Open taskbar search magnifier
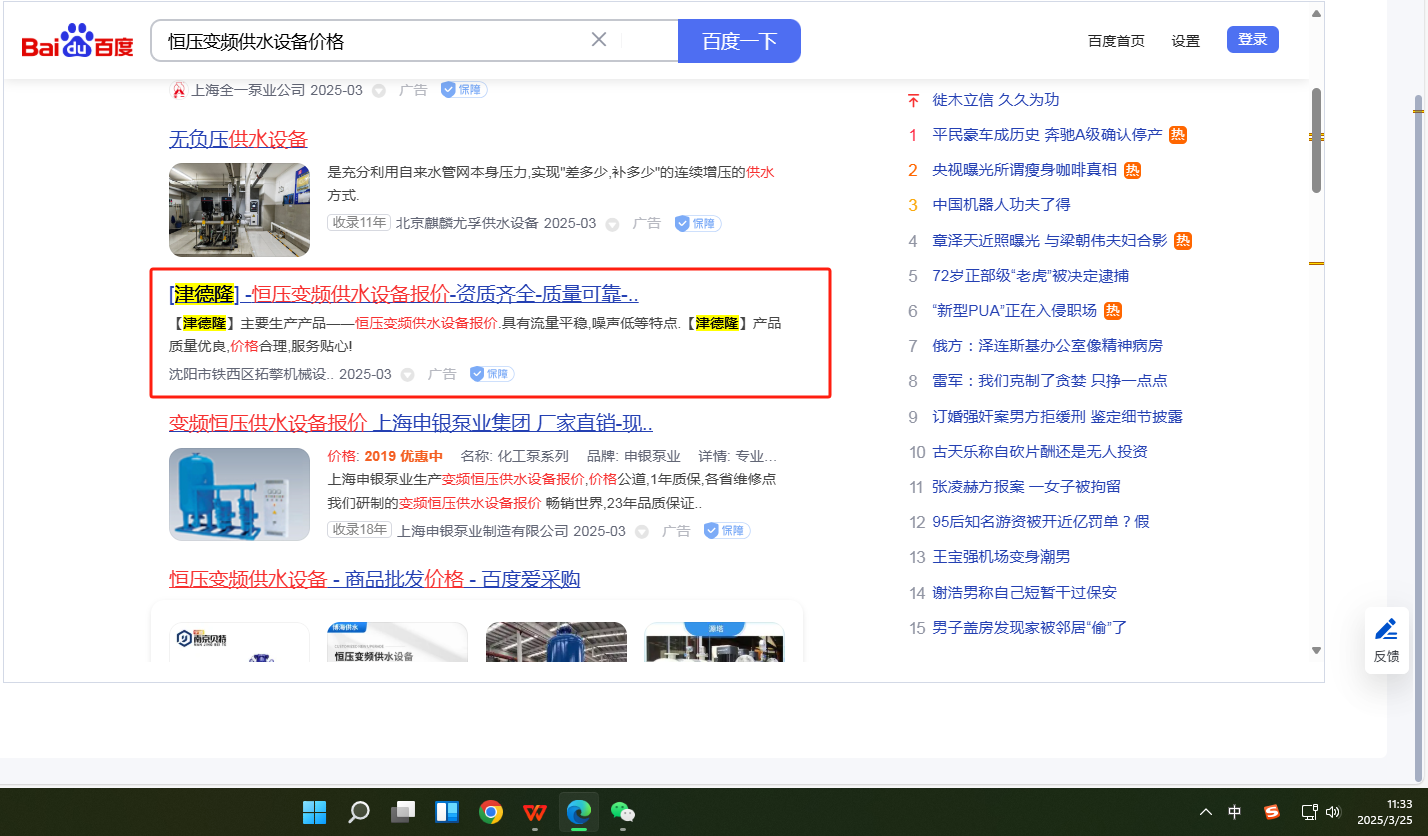 pos(359,811)
